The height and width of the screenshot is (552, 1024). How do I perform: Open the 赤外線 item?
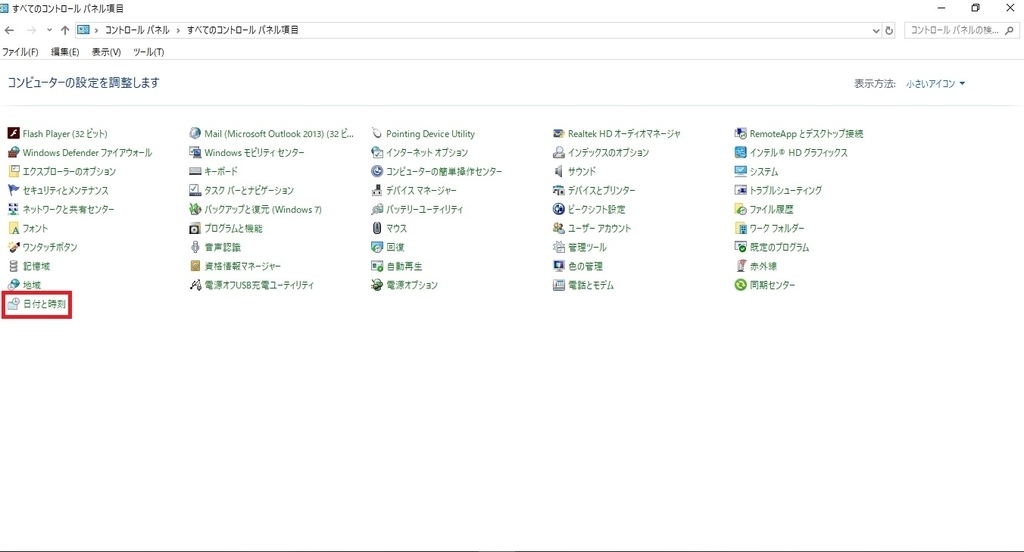click(756, 266)
